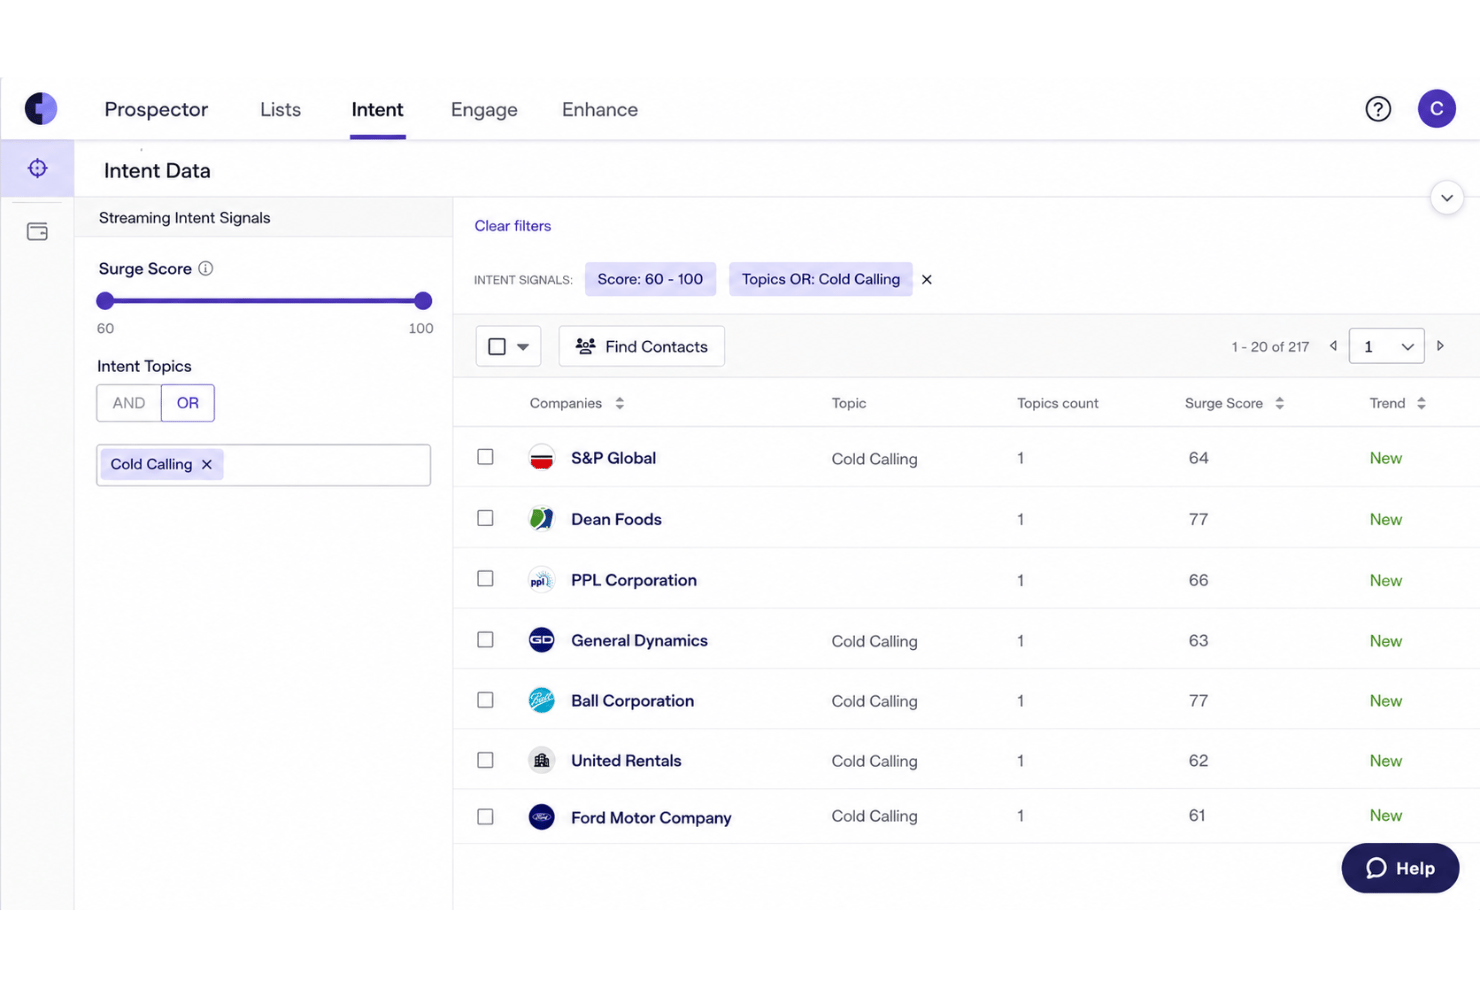Open Ball Corporation company link
The width and height of the screenshot is (1480, 987).
[x=632, y=700]
